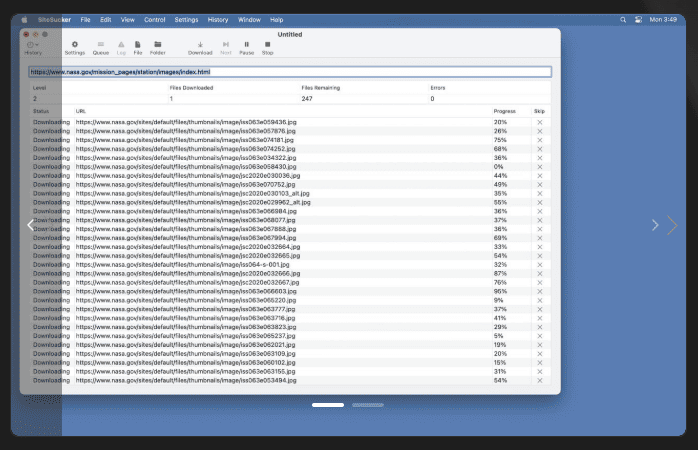
Task: Open the History dropdown in the toolbar
Action: pos(33,48)
